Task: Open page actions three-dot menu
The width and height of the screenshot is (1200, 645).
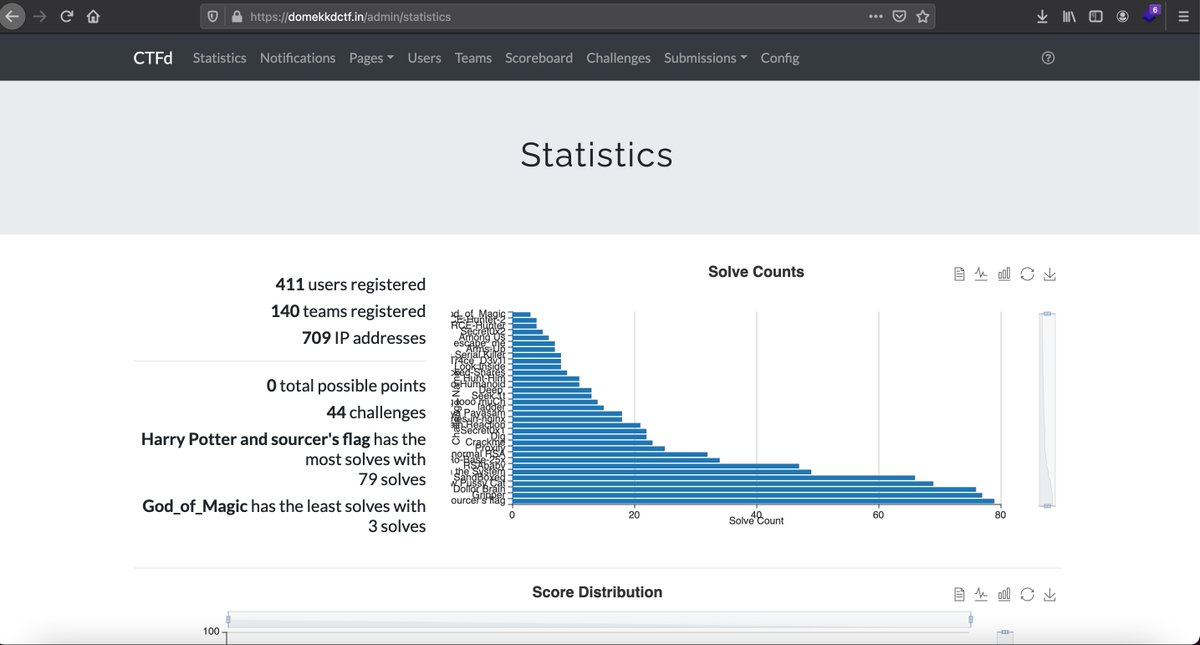Action: (876, 16)
